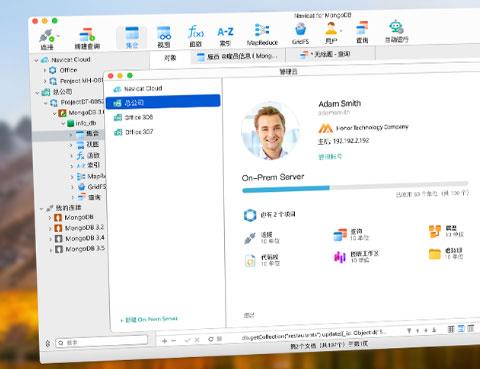
Task: Click the On-Prem Server usage progress bar
Action: pos(355,187)
